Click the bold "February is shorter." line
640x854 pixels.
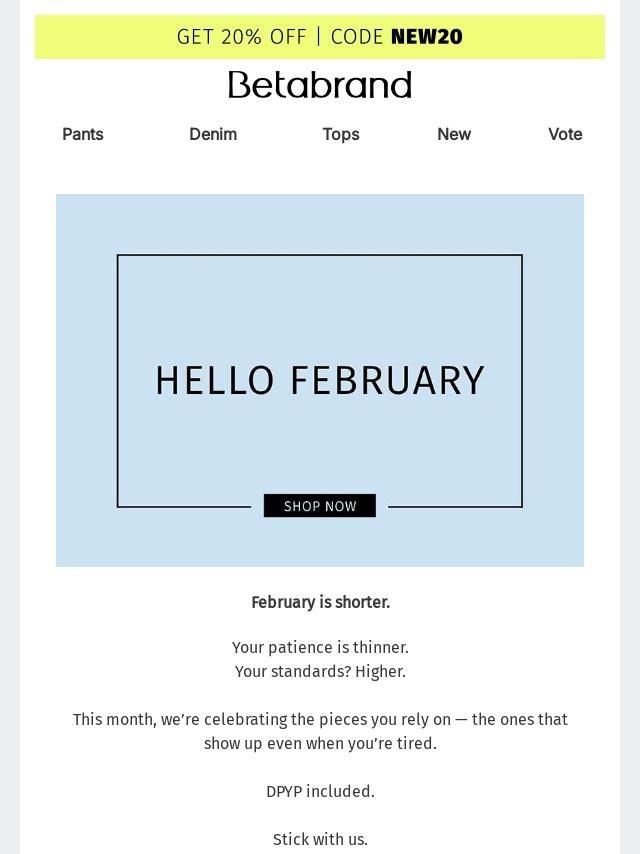pos(320,602)
